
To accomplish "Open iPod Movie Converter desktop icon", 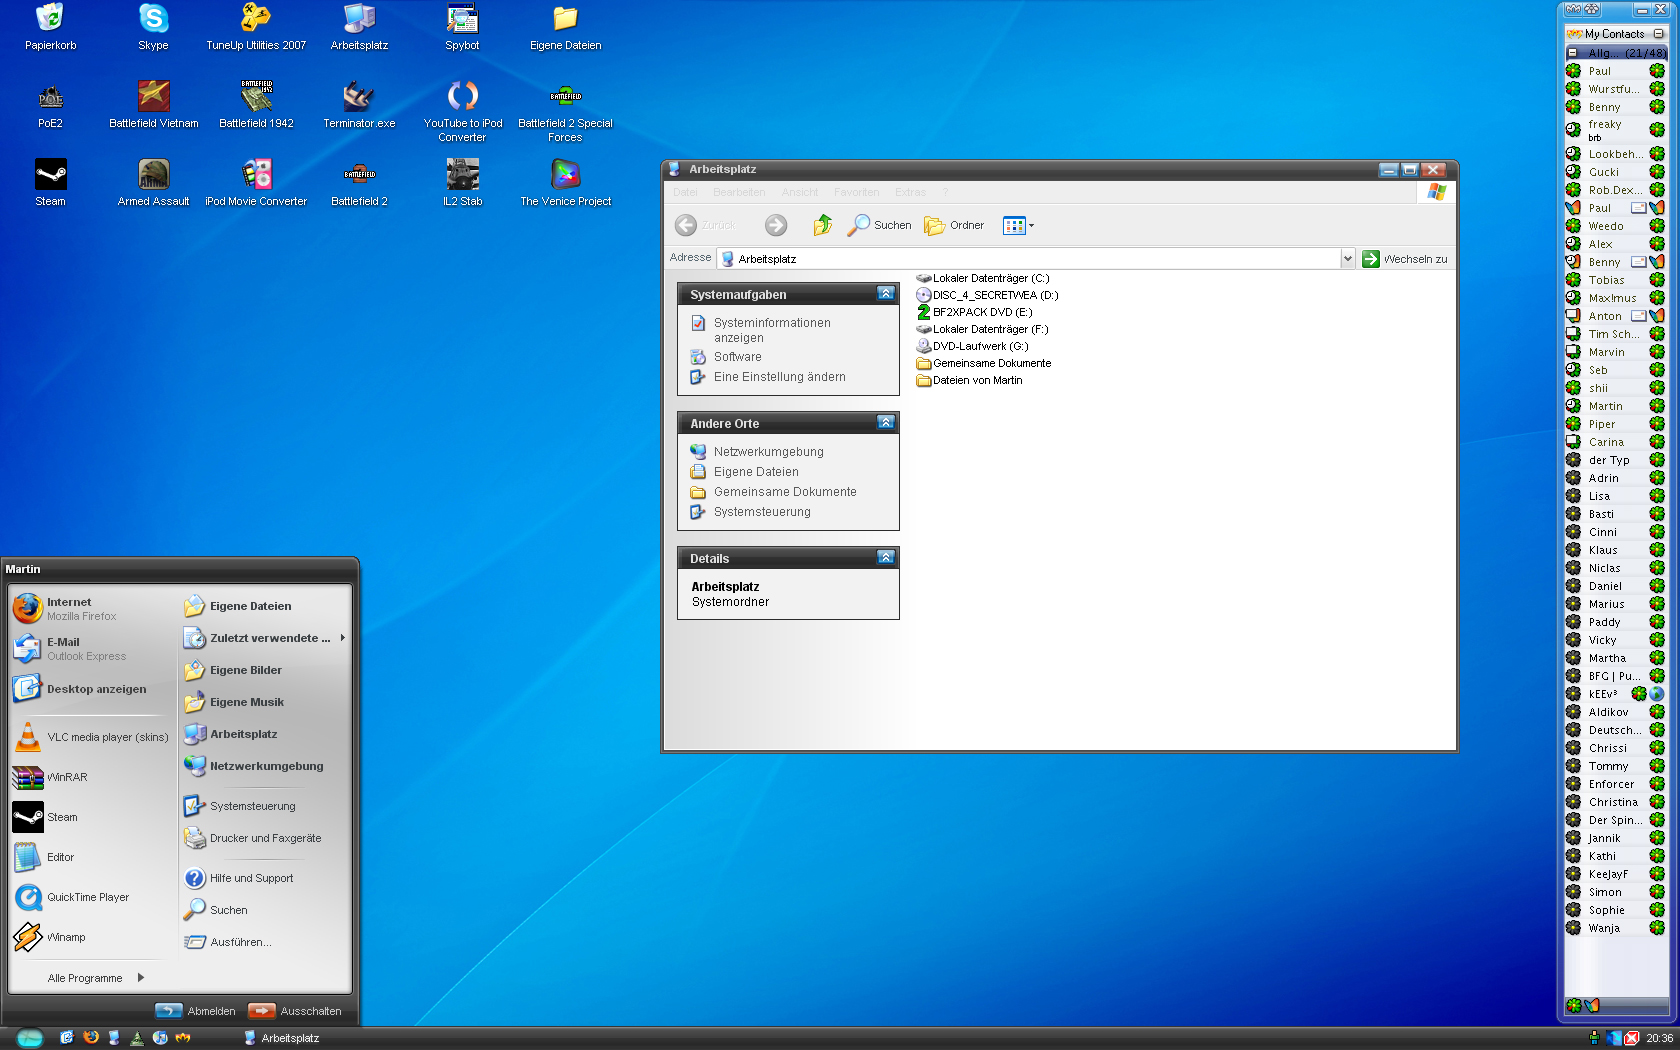I will click(x=256, y=183).
